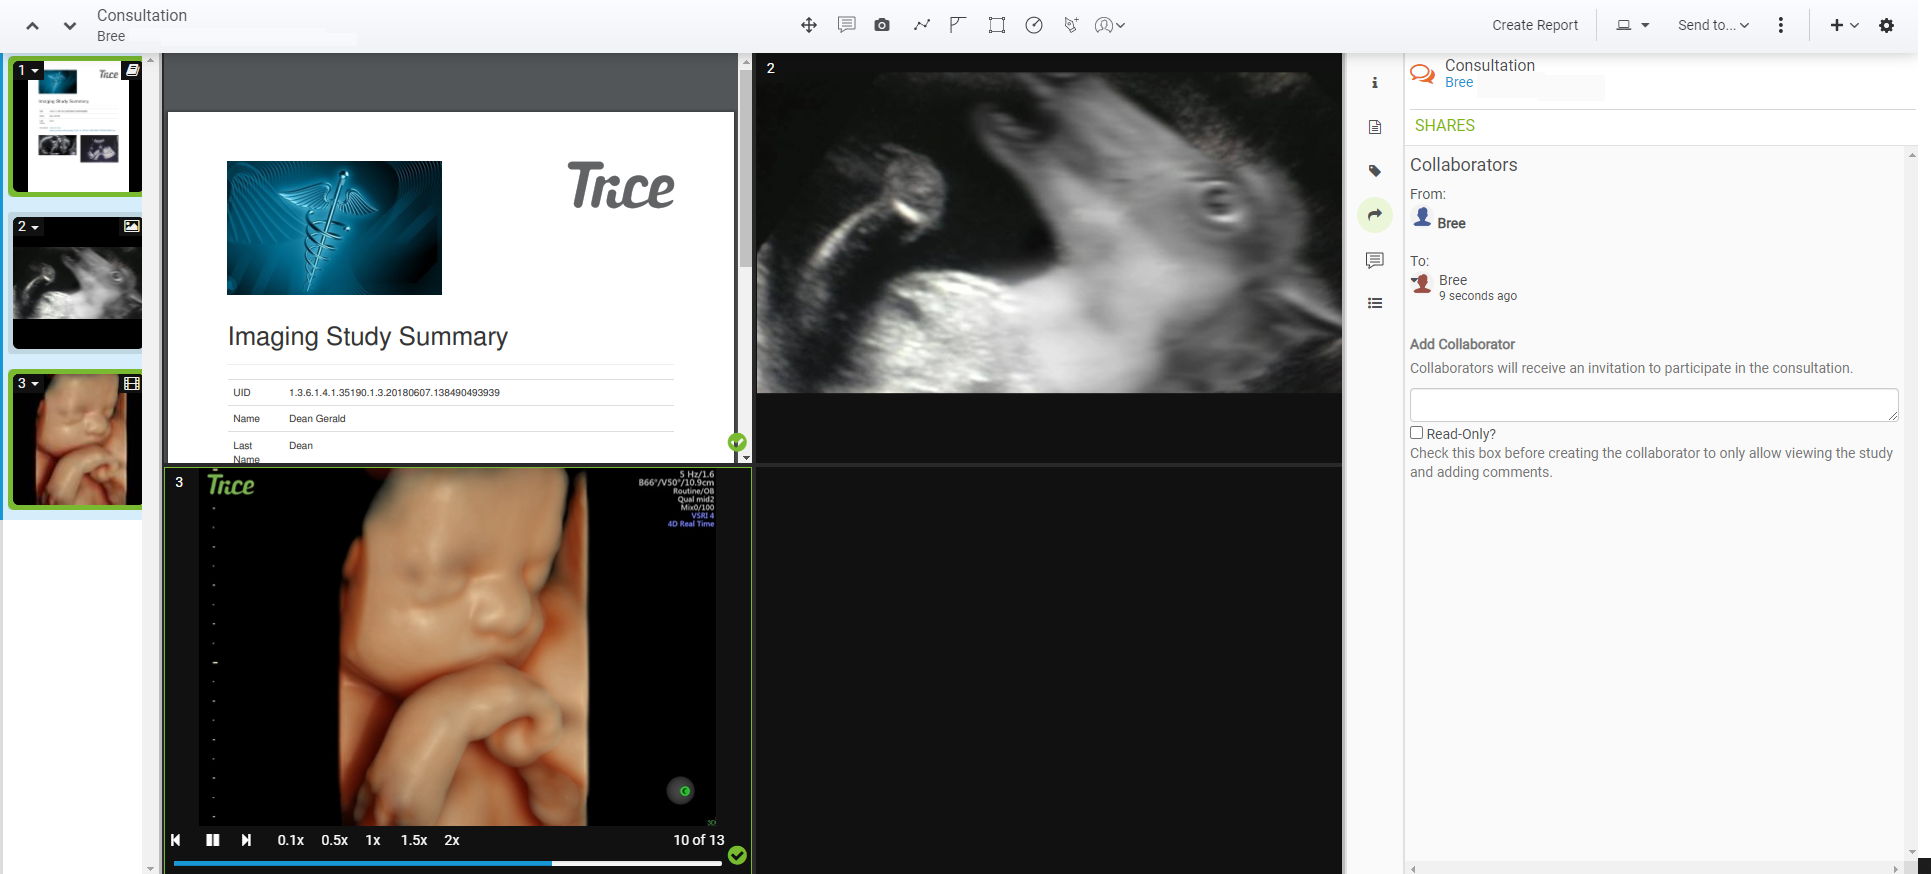Expand the dropdown on thumbnail 1
Screen dimensions: 1931x874
[28, 70]
